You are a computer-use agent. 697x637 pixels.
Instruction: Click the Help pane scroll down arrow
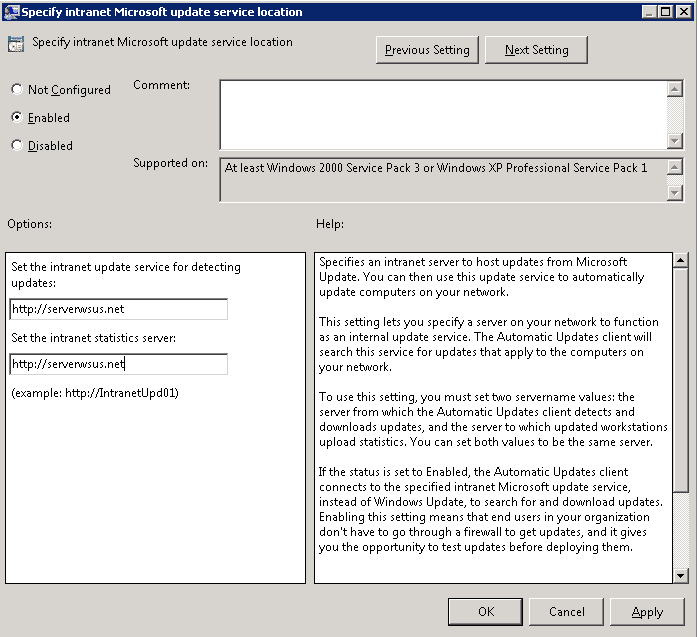681,576
